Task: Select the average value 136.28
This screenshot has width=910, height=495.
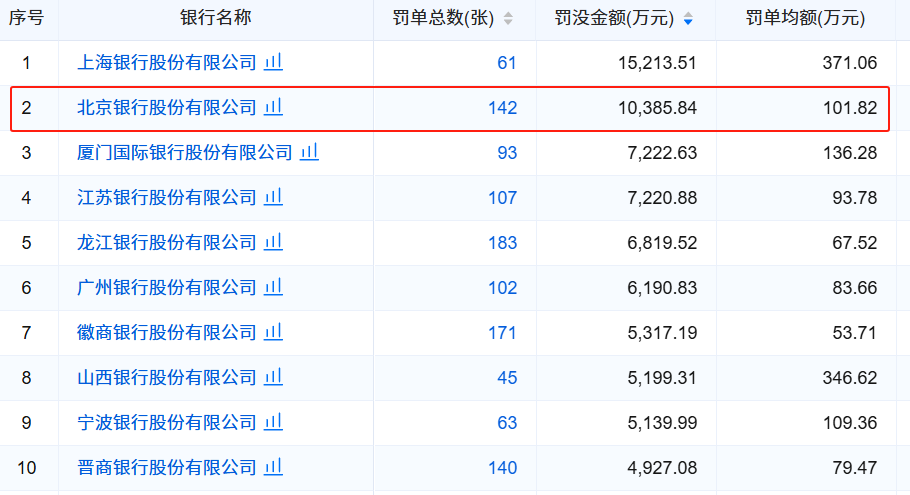Action: click(850, 153)
